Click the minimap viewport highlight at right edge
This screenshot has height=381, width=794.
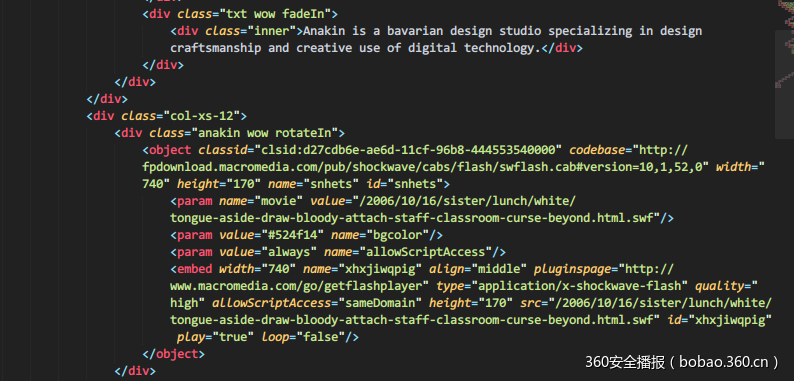(x=784, y=84)
